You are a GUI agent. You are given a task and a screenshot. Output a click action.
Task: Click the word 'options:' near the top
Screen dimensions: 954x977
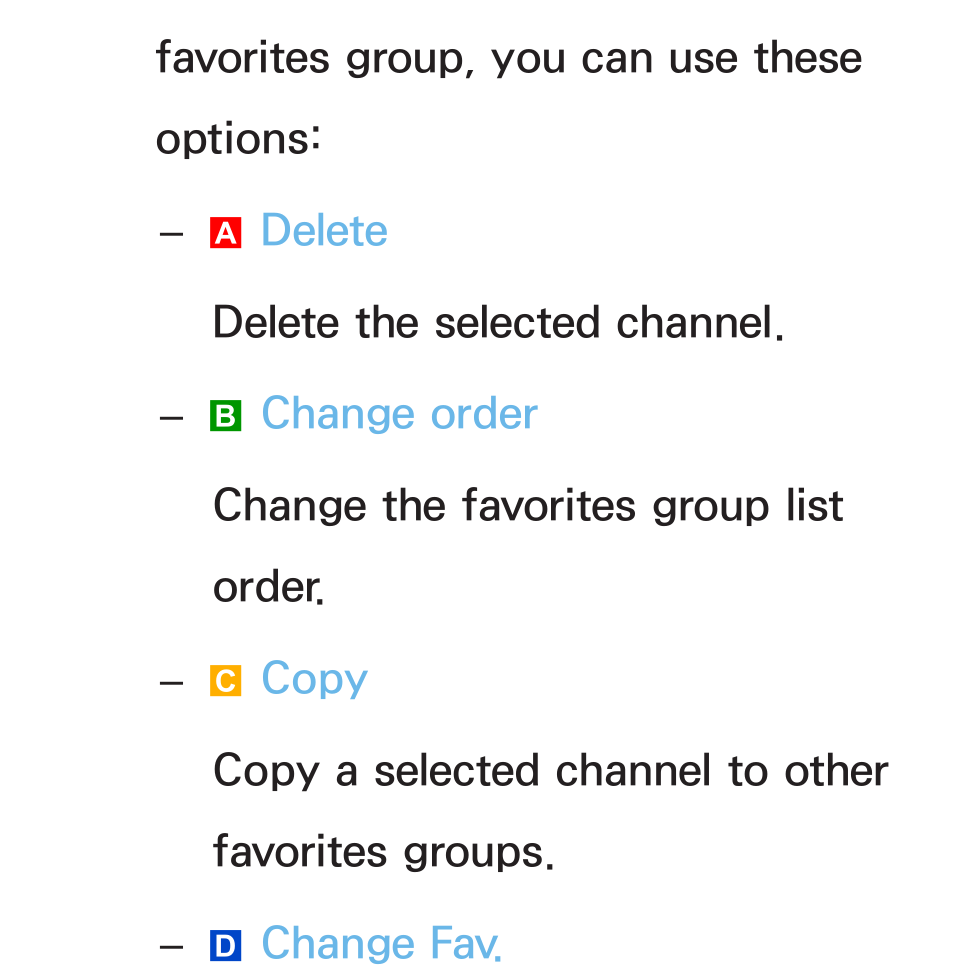tap(238, 140)
